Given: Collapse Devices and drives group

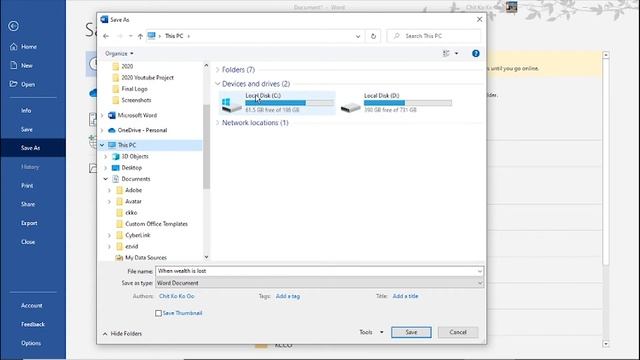Looking at the screenshot, I should [x=218, y=84].
